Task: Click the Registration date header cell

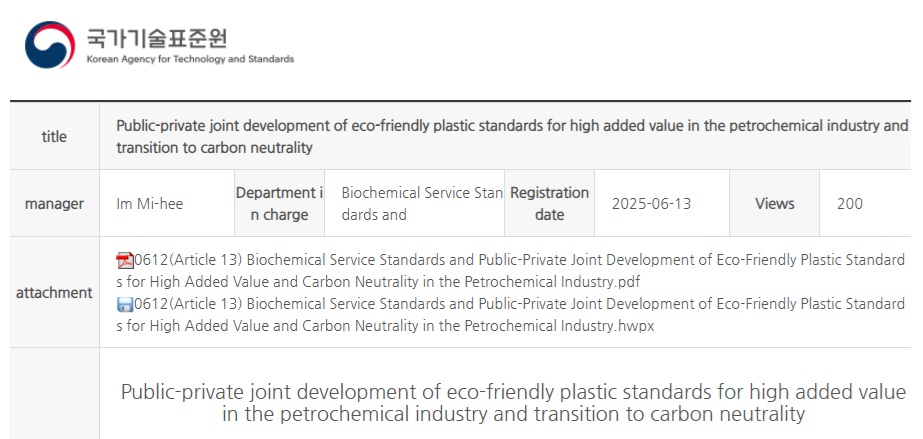Action: [549, 204]
